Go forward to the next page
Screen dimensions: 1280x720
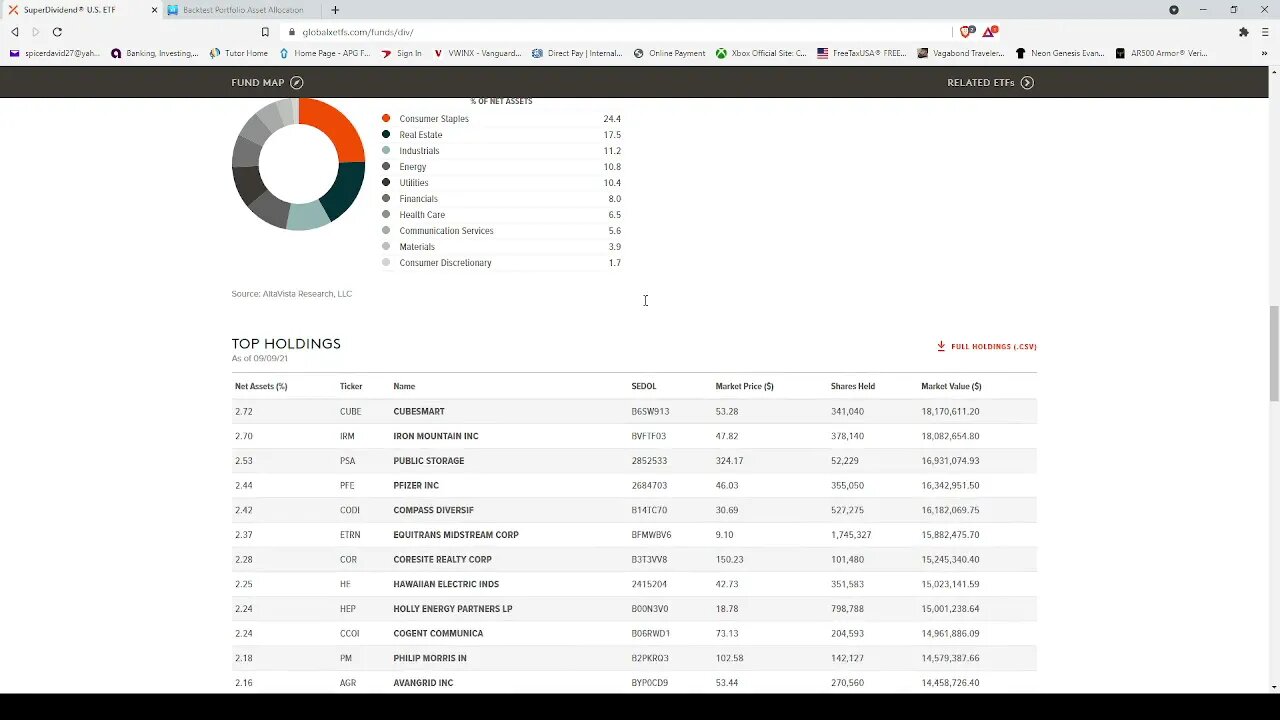[36, 32]
